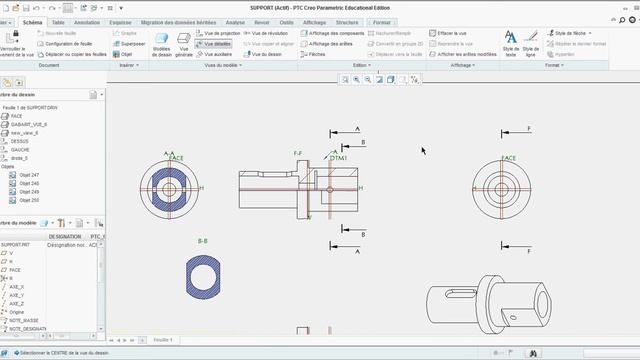Select GABARIT_VUE_6 in drawing tree

coord(29,124)
